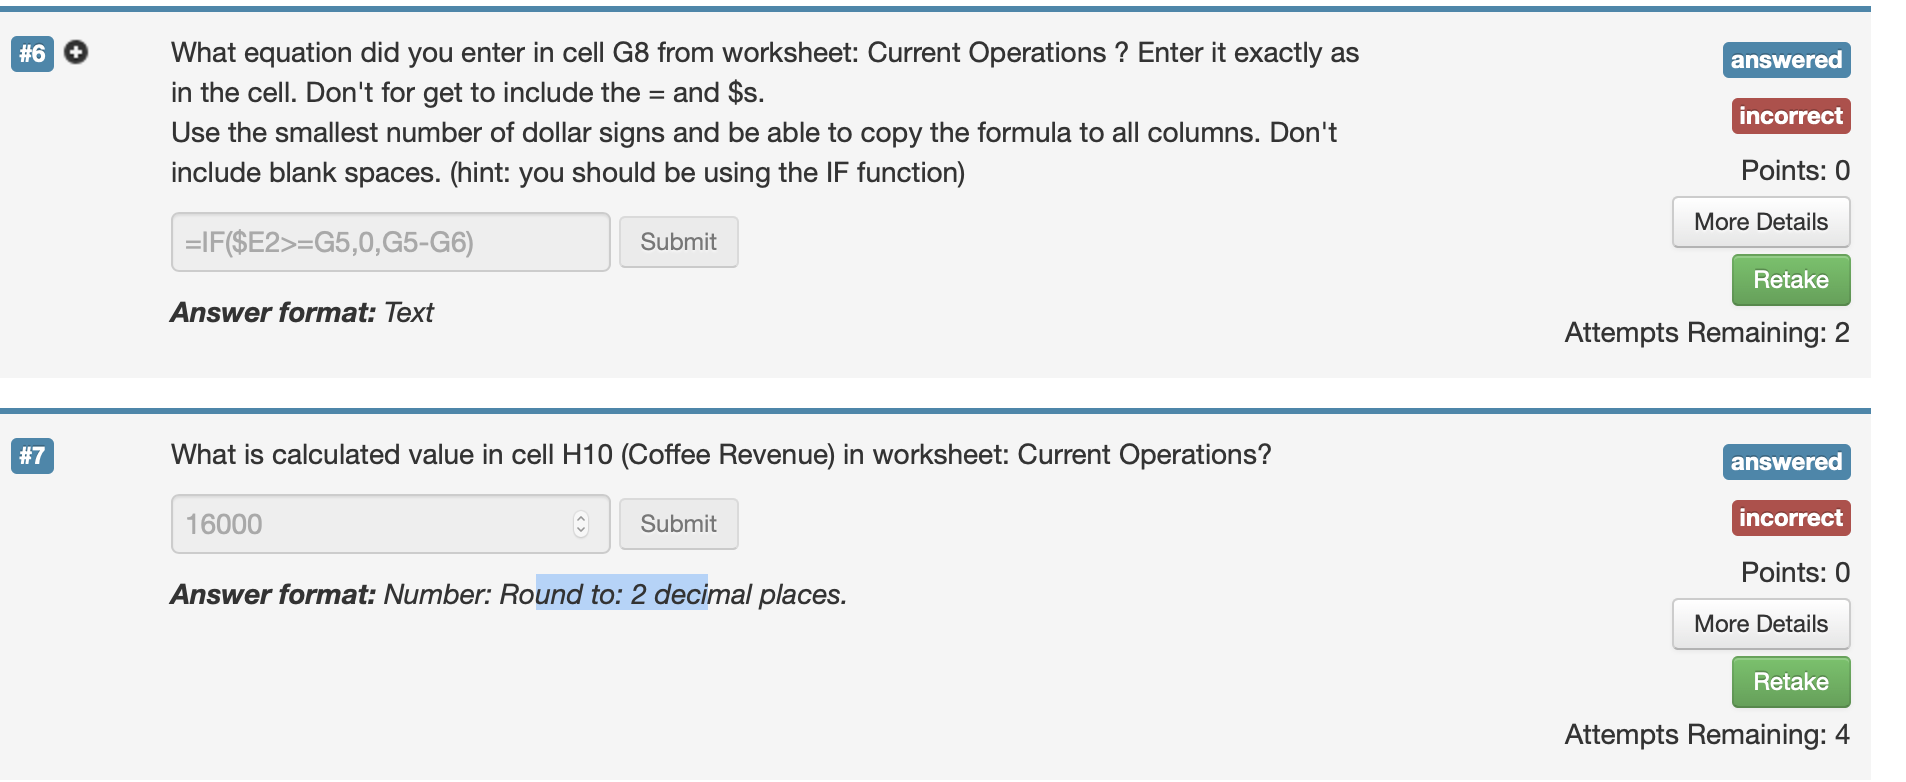
Task: Submit the answer for question 6
Action: [678, 242]
